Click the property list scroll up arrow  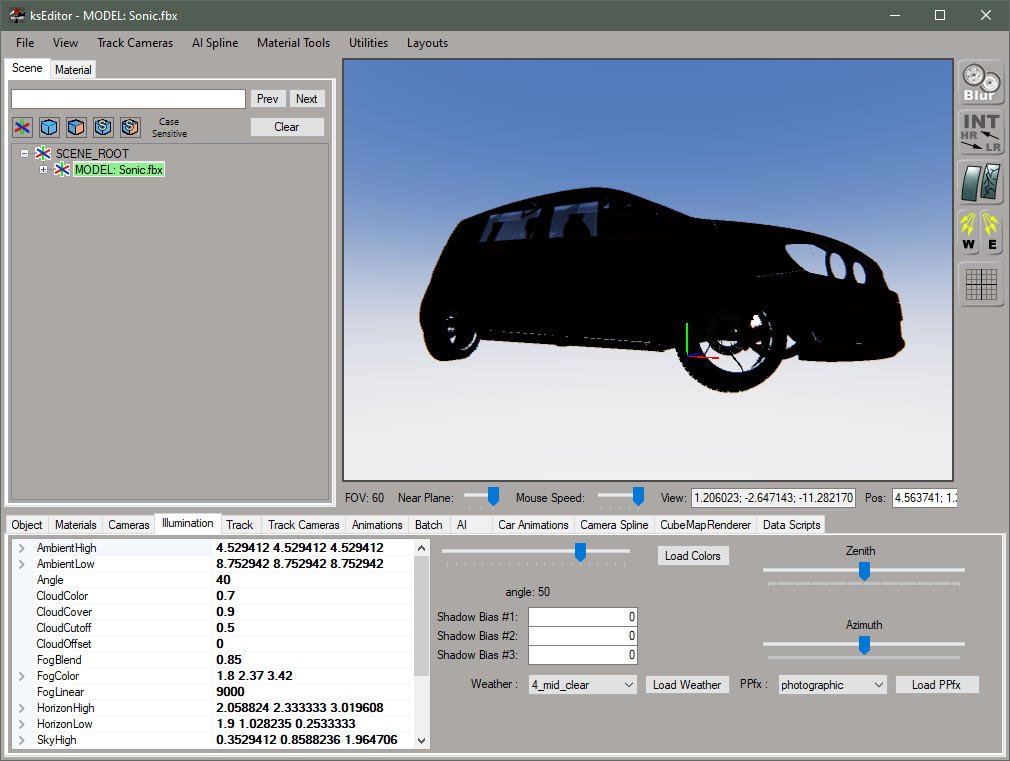click(421, 548)
